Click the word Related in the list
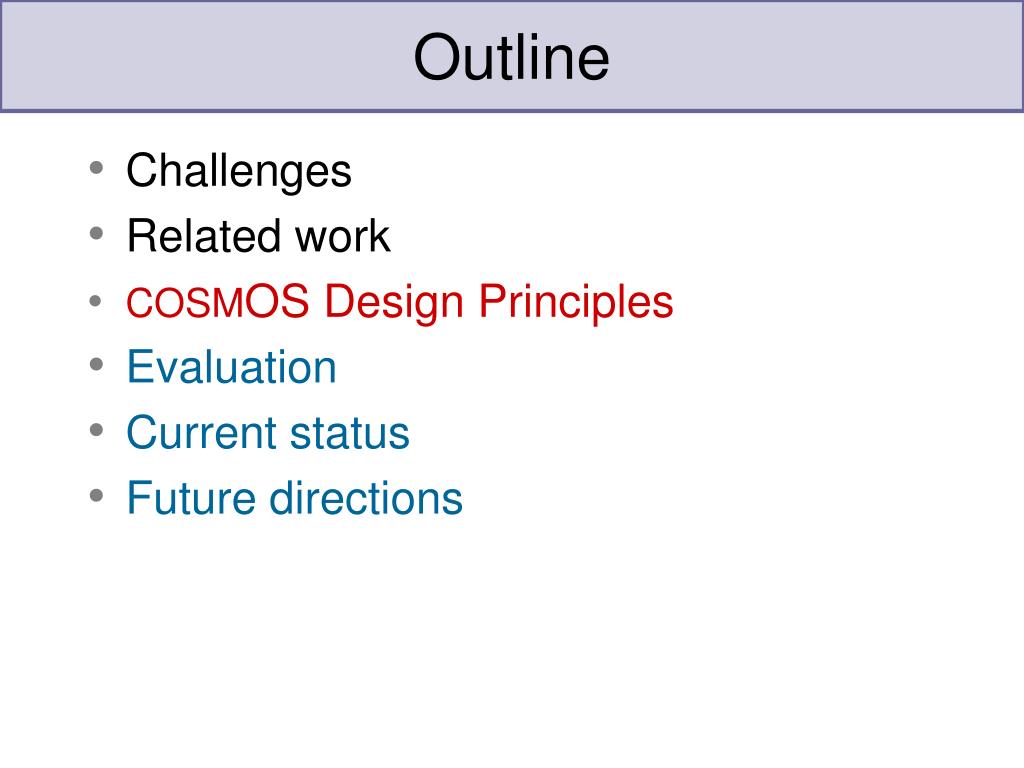1024x768 pixels. (204, 236)
